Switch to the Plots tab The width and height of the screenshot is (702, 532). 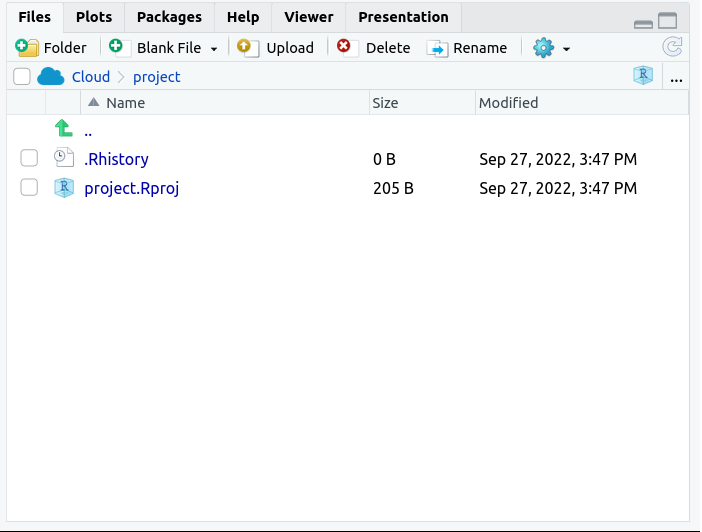[94, 17]
